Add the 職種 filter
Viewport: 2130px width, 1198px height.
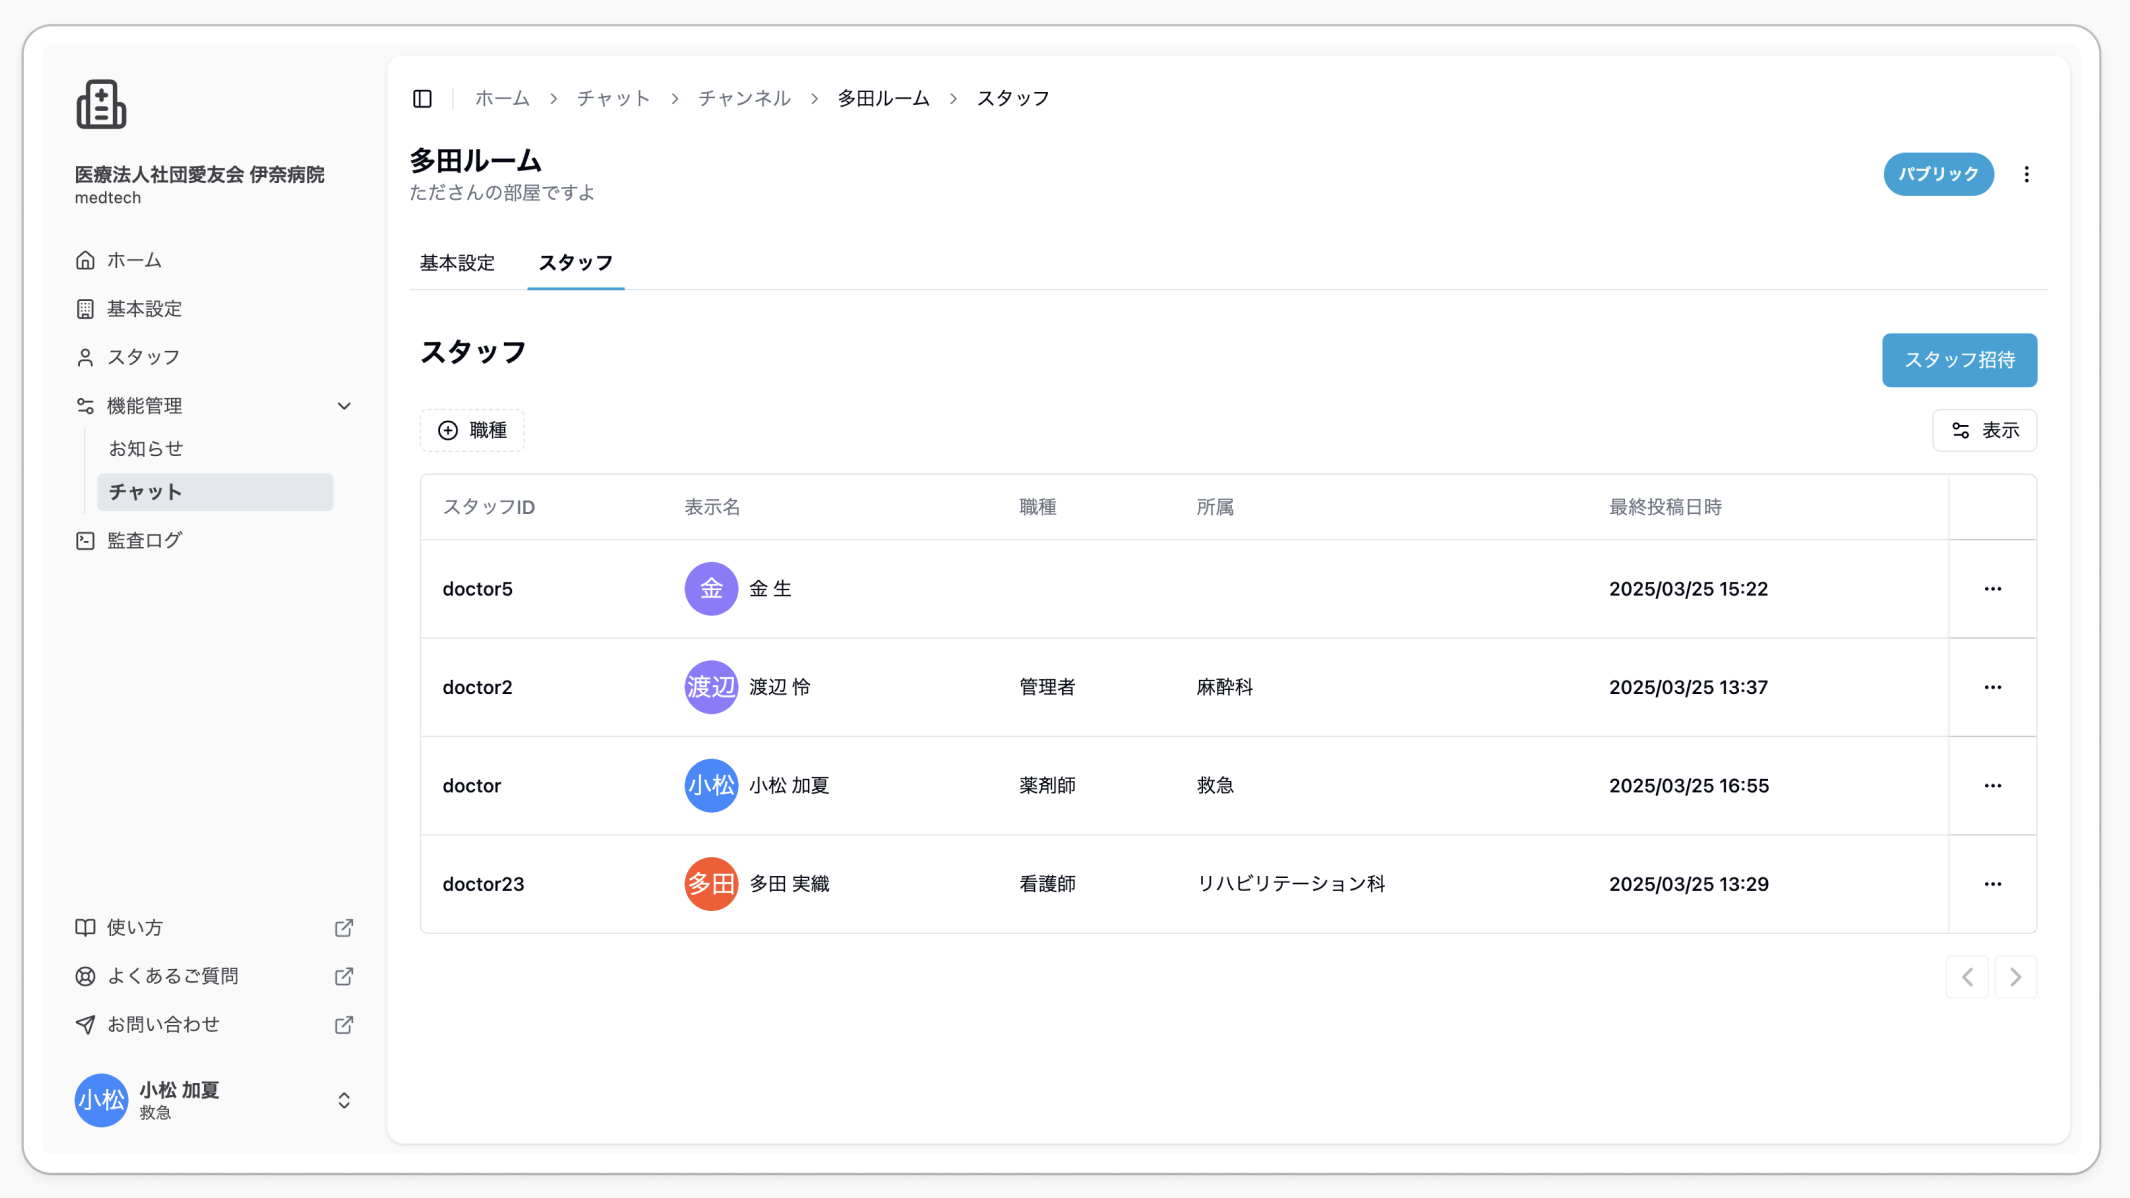(472, 430)
